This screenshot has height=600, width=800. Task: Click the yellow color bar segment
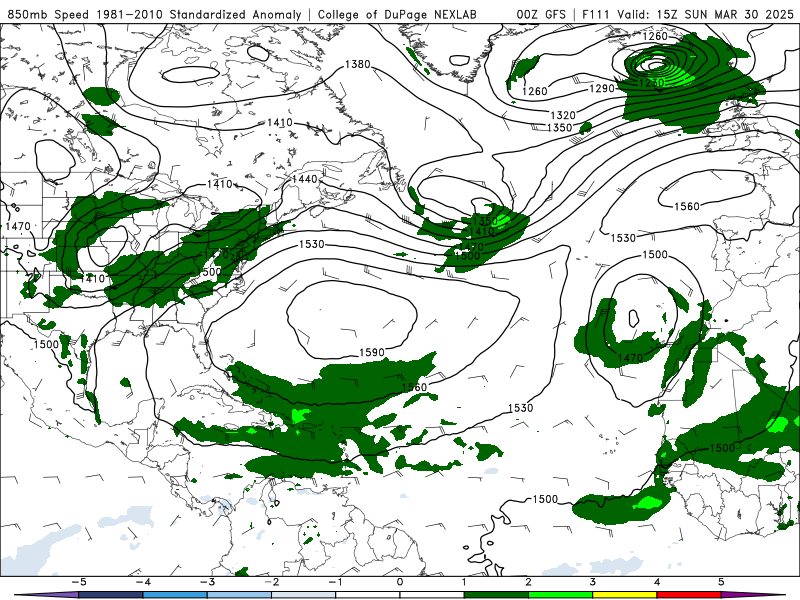coord(624,595)
